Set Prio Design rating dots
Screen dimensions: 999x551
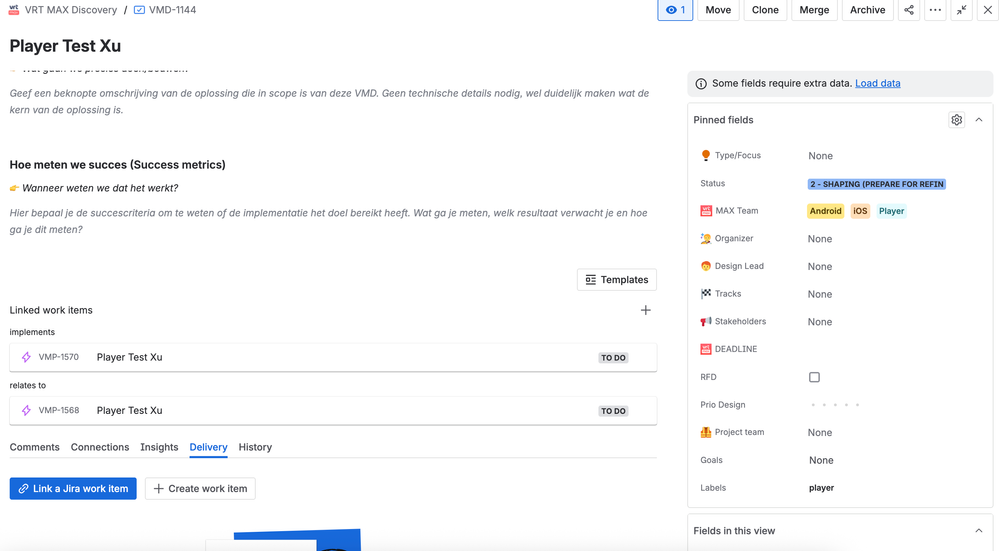(835, 405)
